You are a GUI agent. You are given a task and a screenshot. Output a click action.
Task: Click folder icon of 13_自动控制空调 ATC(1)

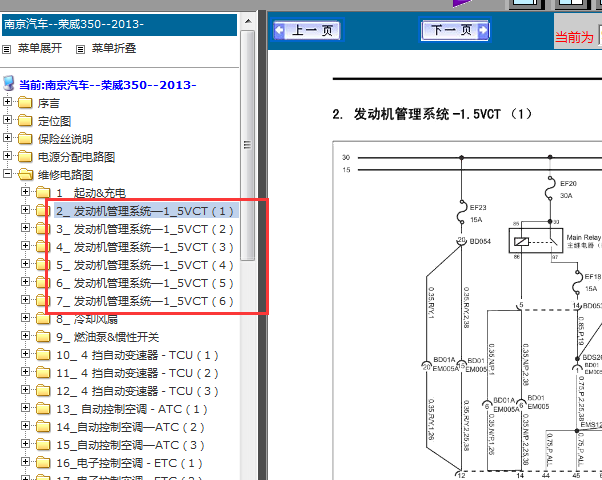(x=43, y=409)
